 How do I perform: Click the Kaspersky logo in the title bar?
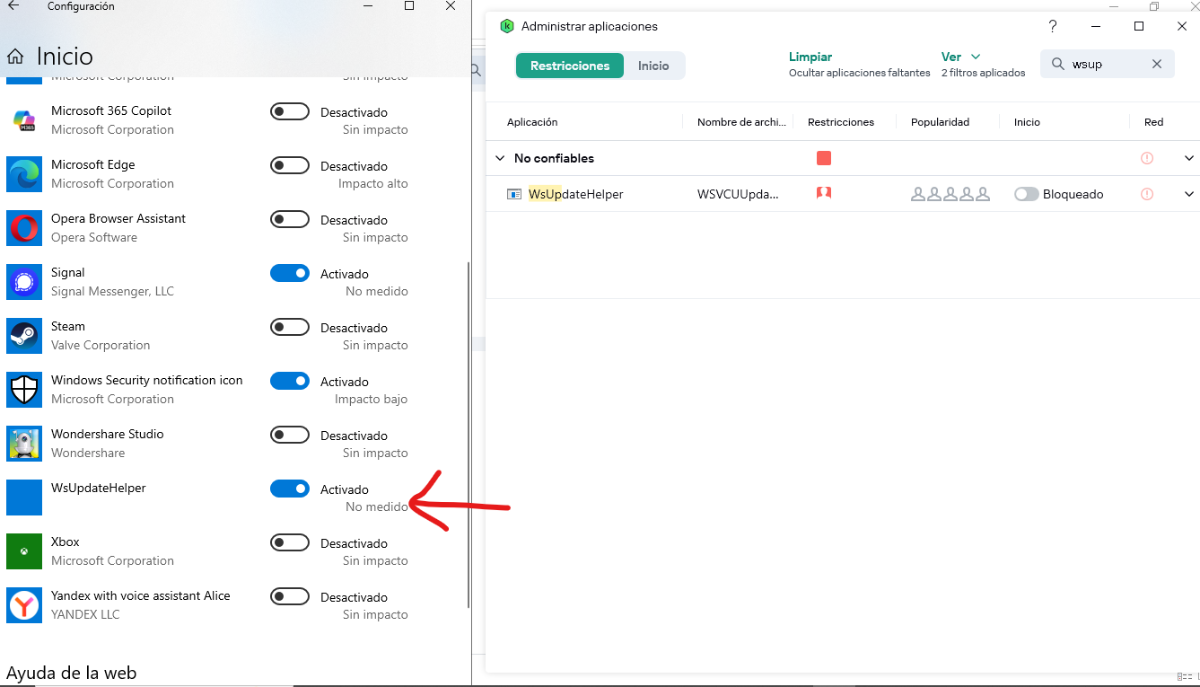click(x=507, y=26)
